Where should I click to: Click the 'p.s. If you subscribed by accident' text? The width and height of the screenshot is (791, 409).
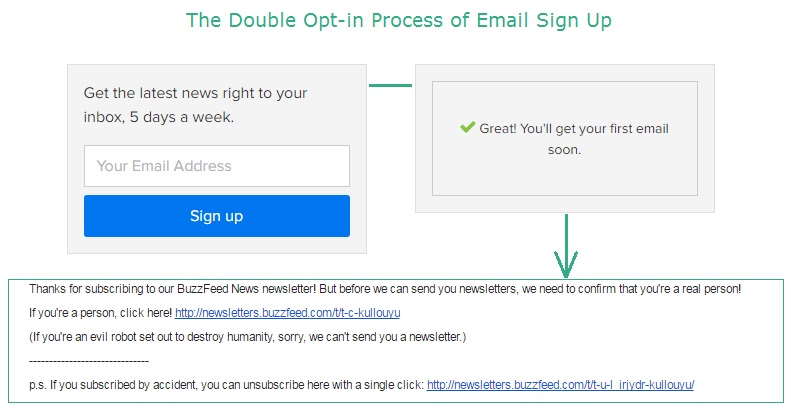pyautogui.click(x=227, y=385)
